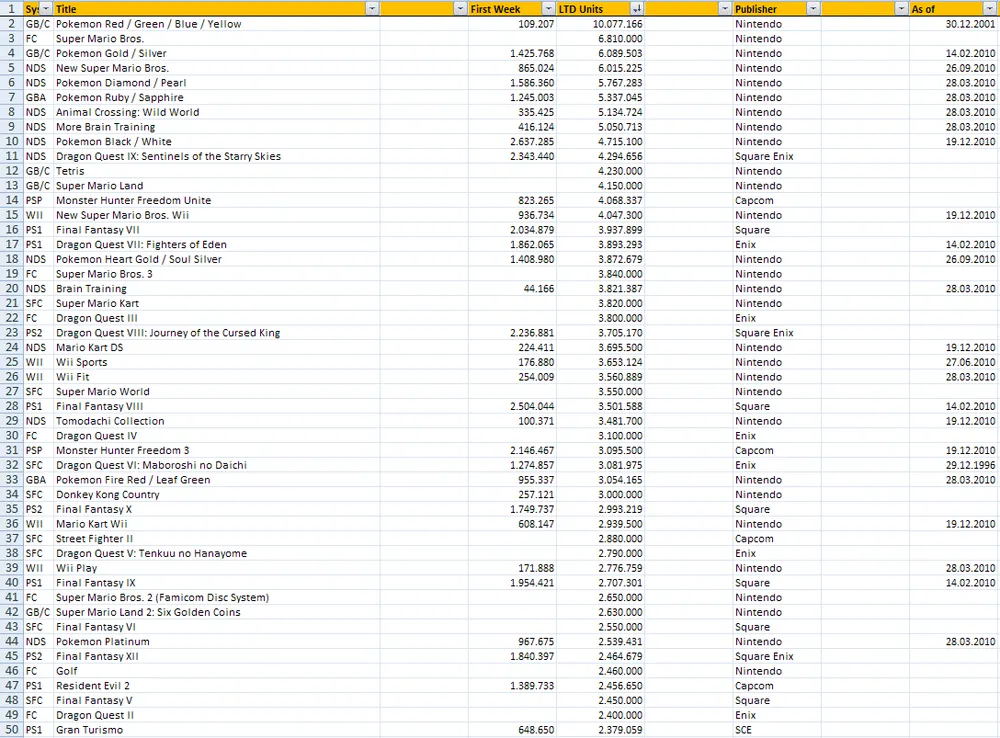Select the Gran Turismo title cell
The image size is (1000, 738).
pos(90,730)
